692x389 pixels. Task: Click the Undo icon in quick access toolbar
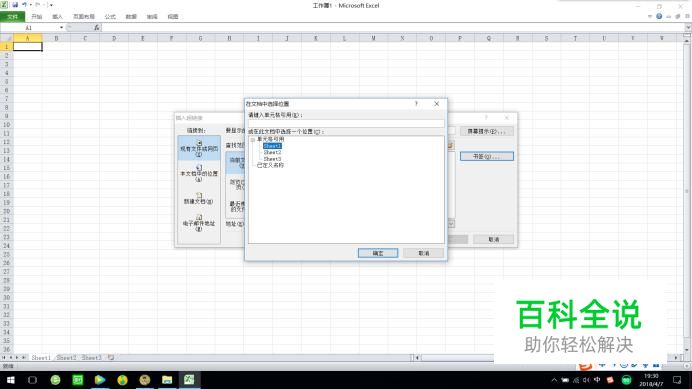(25, 5)
